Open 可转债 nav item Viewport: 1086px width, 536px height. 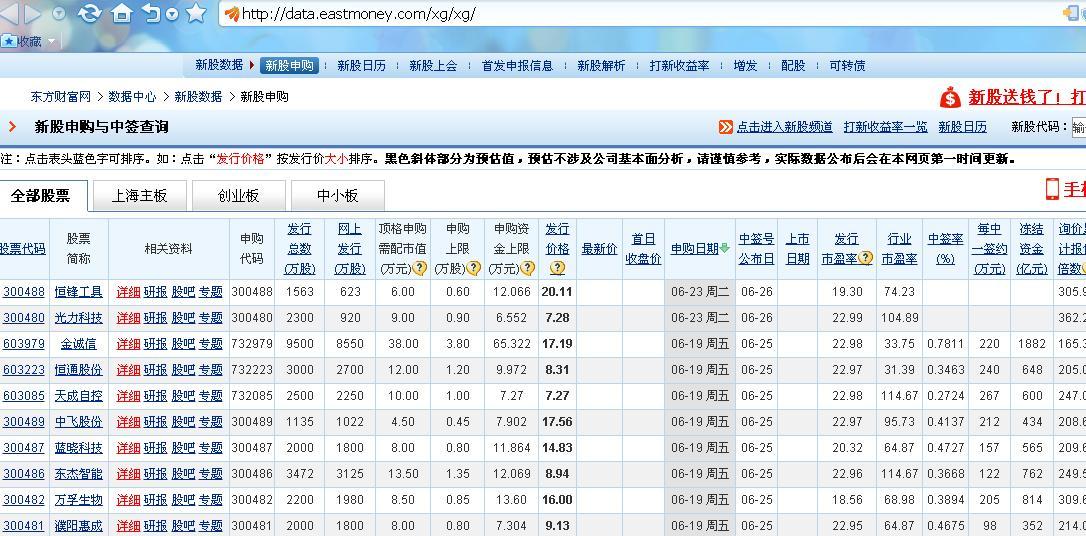click(x=847, y=66)
